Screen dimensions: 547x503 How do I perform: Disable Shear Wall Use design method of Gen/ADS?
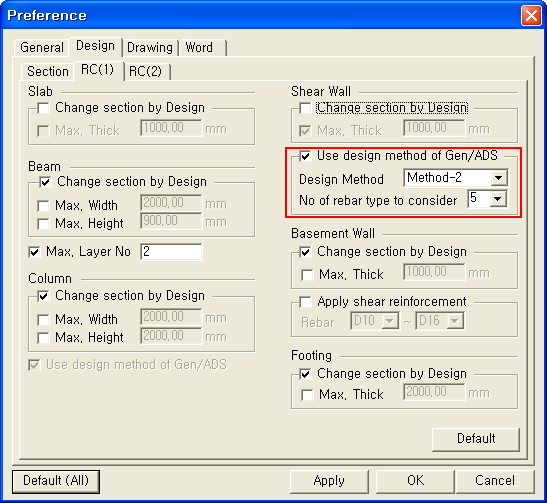coord(305,156)
